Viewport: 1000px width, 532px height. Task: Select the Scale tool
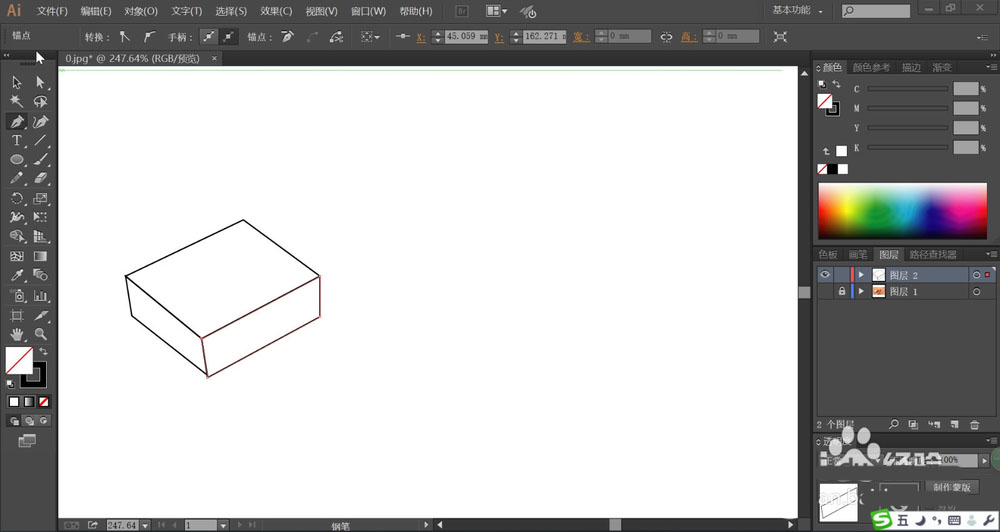point(40,198)
